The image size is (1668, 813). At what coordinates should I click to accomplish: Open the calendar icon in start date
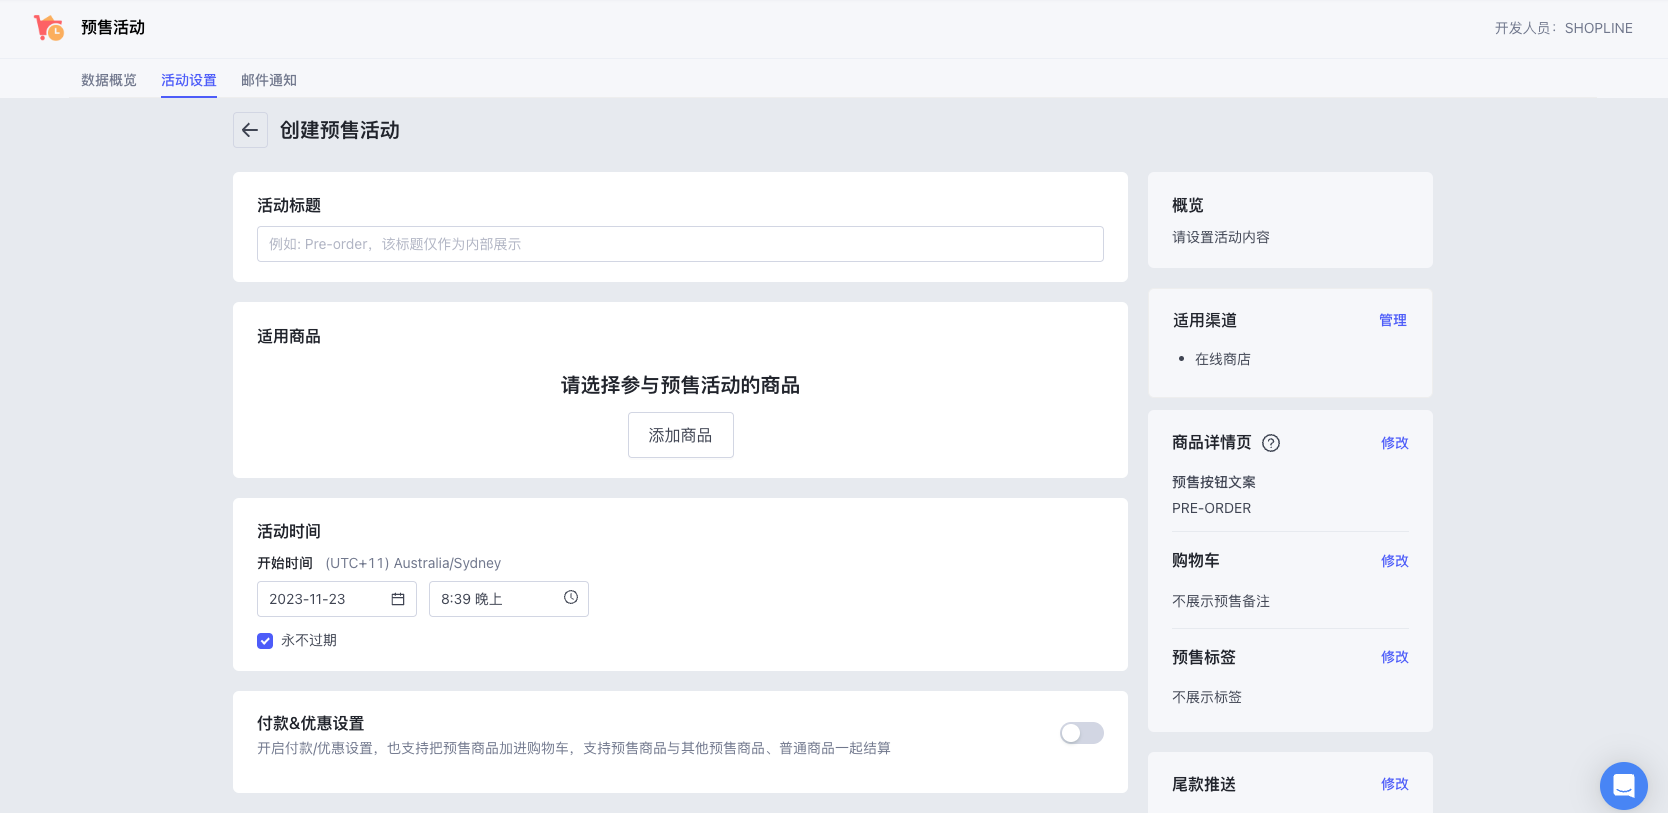(397, 599)
